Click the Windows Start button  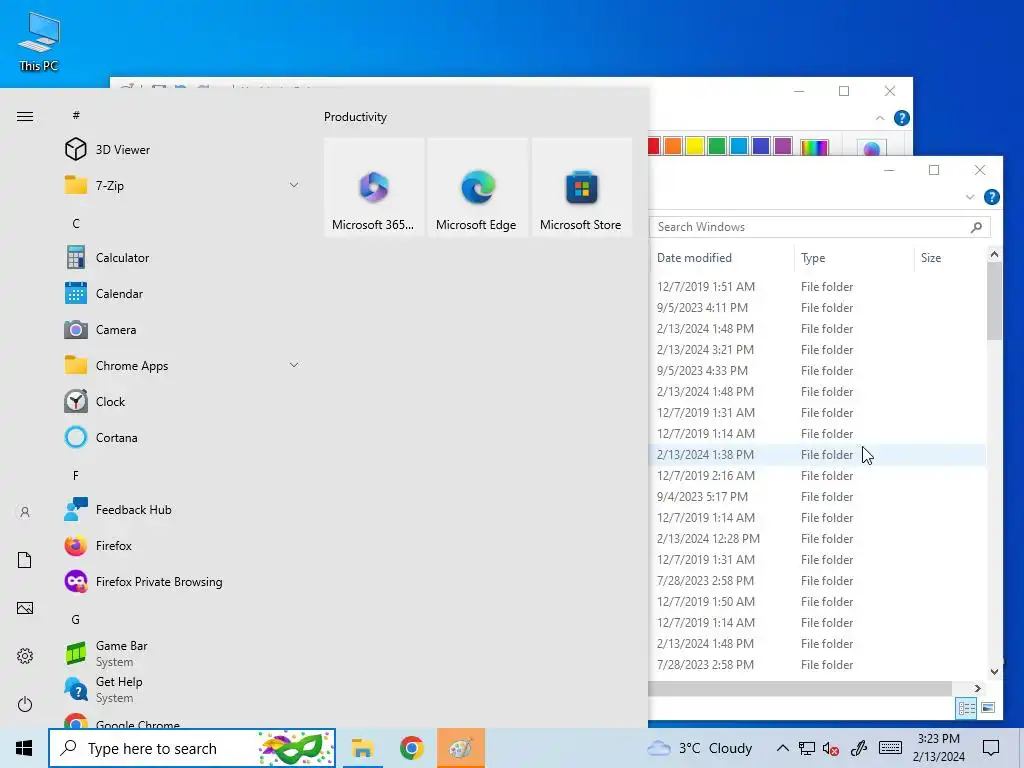pyautogui.click(x=24, y=748)
